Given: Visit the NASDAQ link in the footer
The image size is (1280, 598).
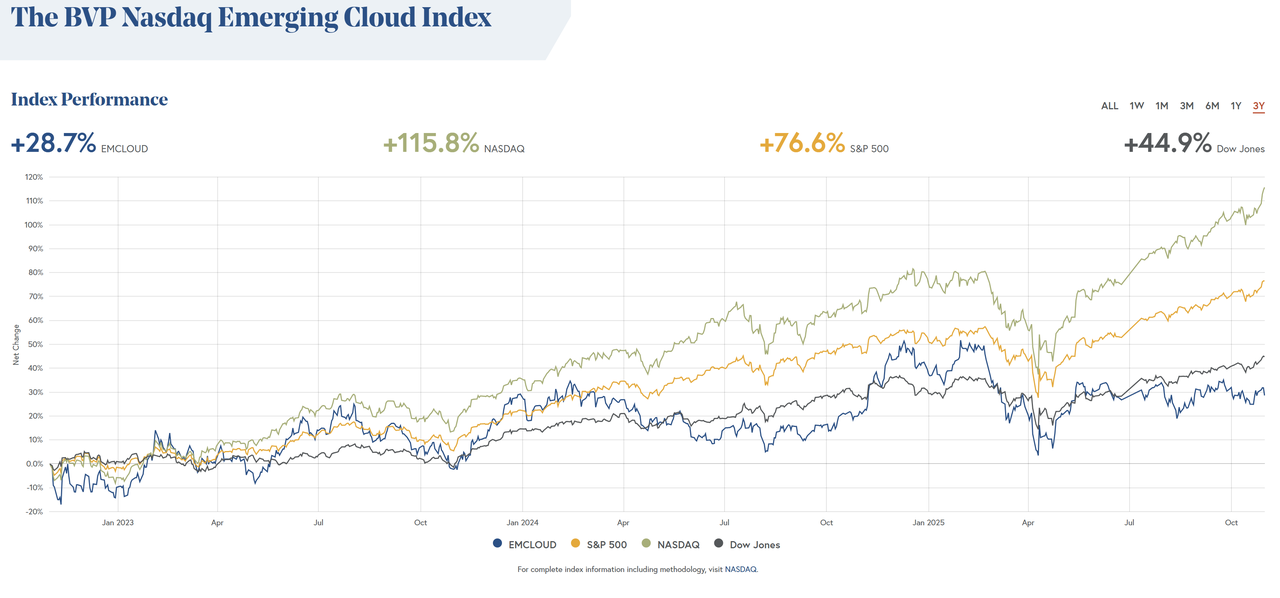Looking at the screenshot, I should coord(742,568).
